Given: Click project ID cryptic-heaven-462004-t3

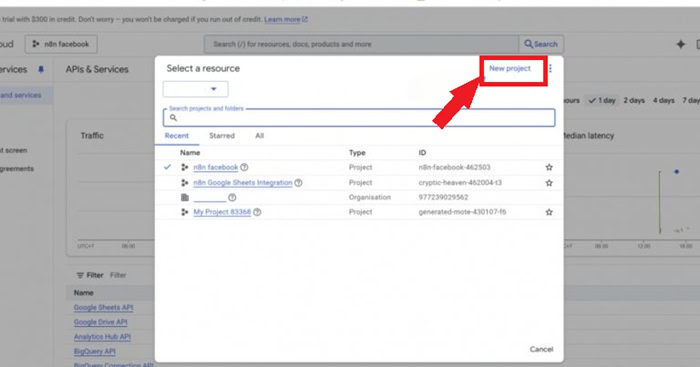Looking at the screenshot, I should click(460, 183).
